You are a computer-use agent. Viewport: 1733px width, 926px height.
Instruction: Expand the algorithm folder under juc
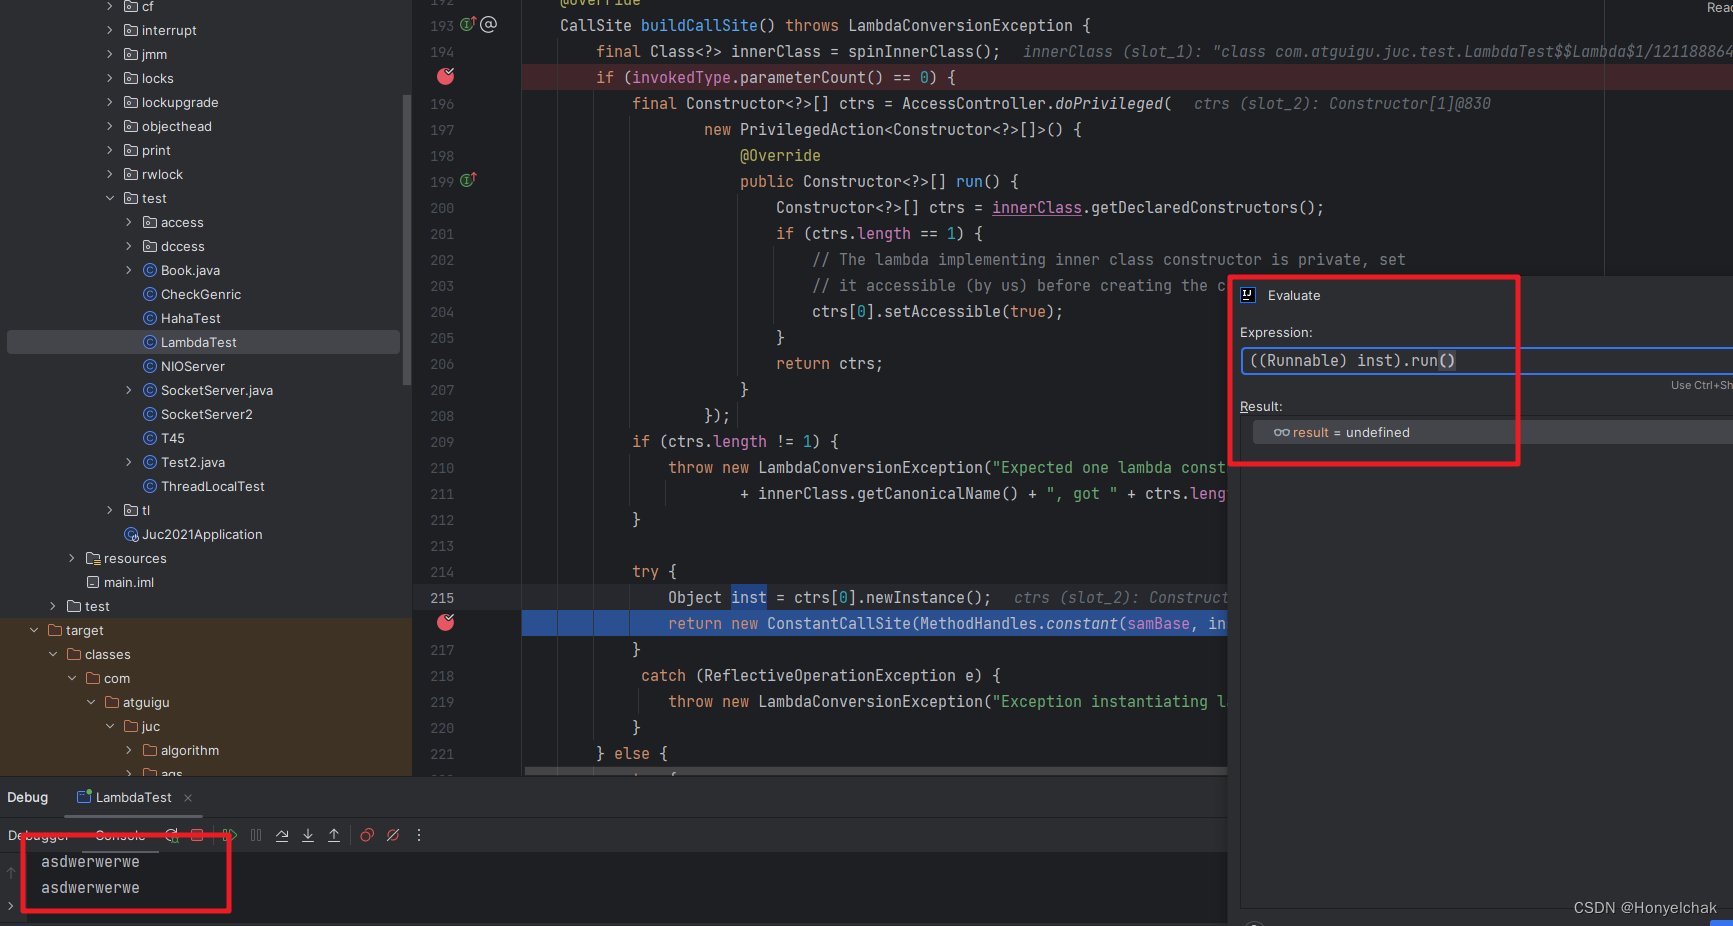129,750
